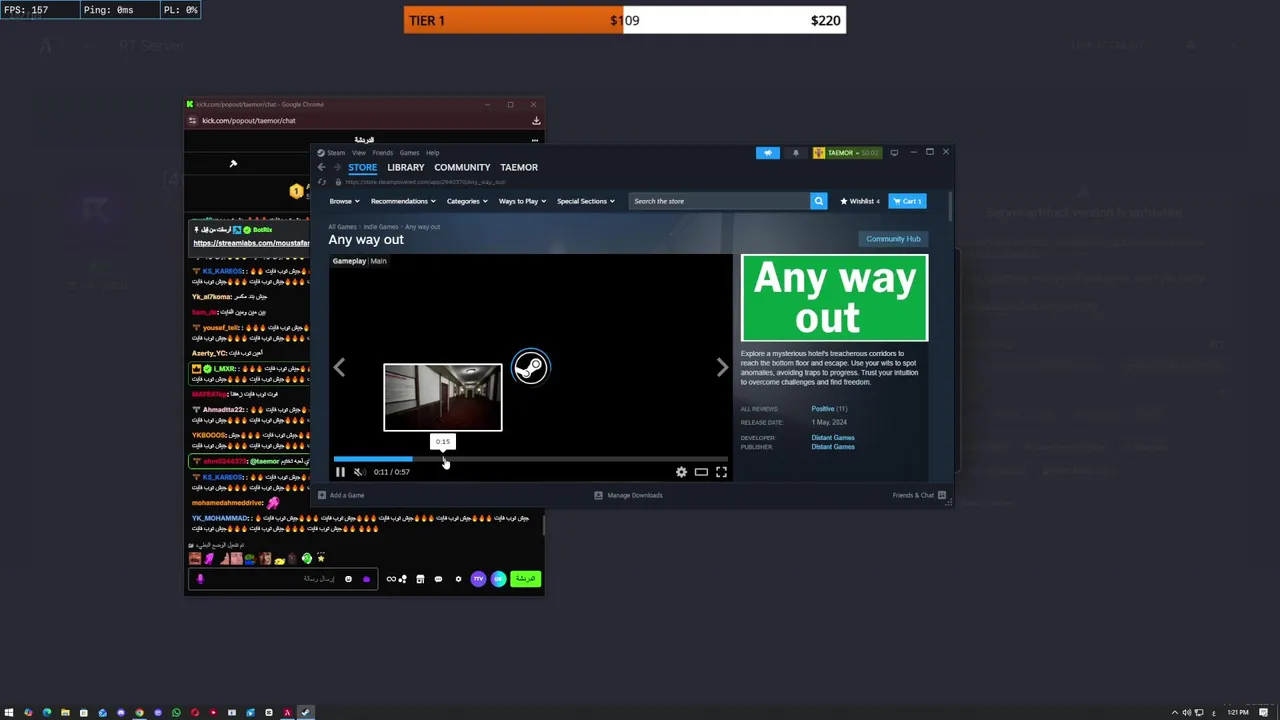
Task: Open the TAEMOR account dropdown
Action: [847, 153]
